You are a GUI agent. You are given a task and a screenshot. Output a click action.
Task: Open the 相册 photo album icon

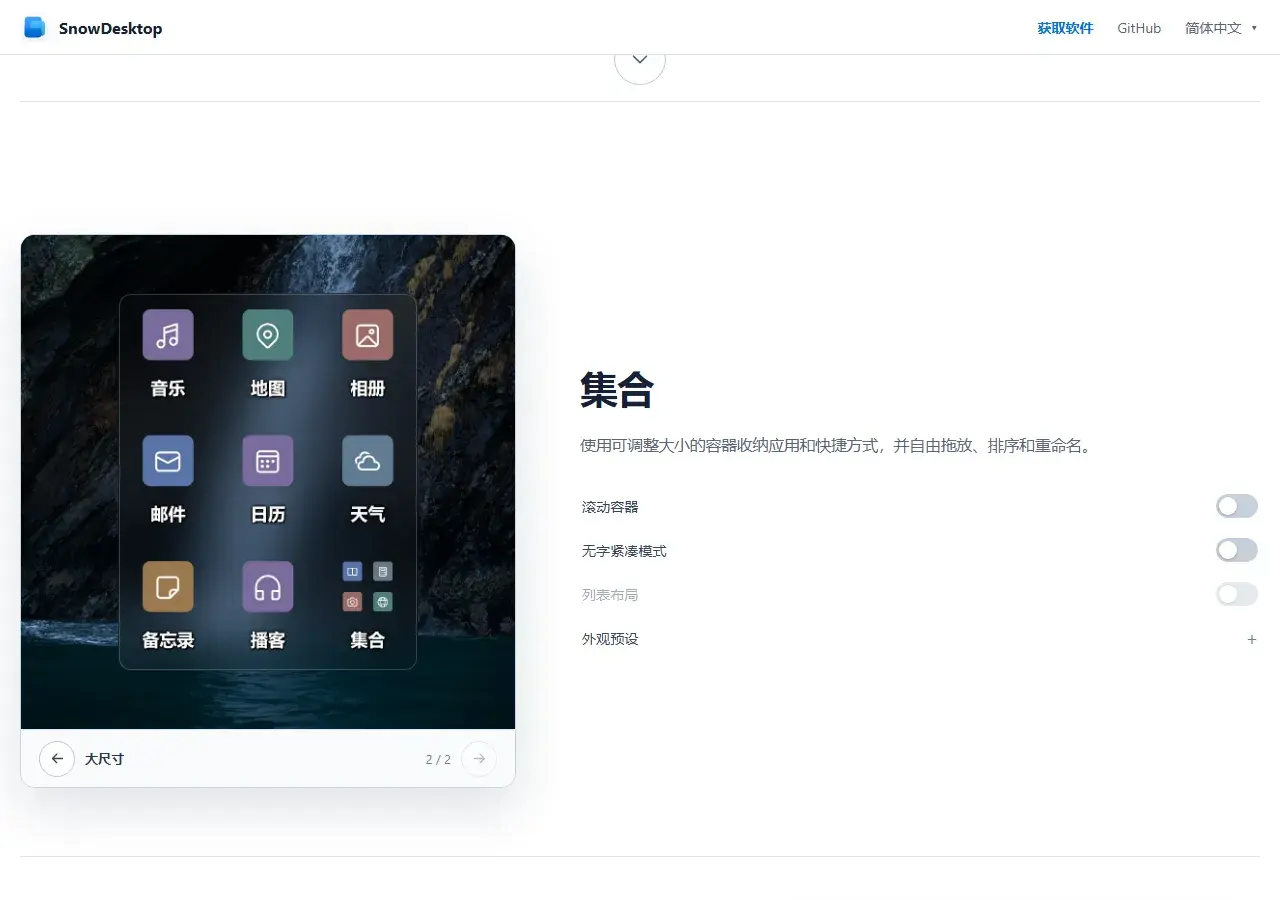[x=368, y=335]
